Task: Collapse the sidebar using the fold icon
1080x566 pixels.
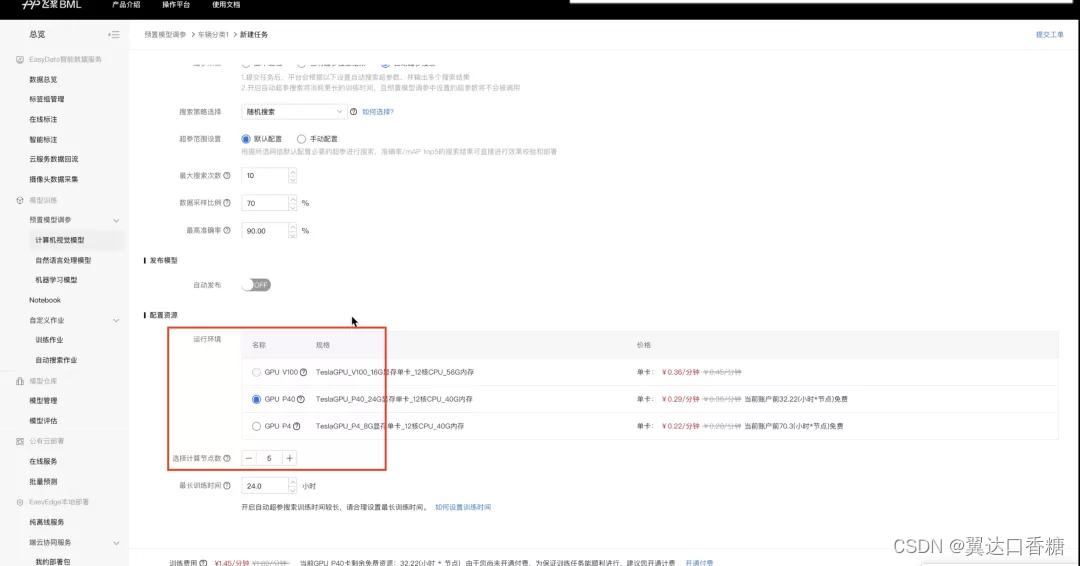Action: pyautogui.click(x=114, y=34)
